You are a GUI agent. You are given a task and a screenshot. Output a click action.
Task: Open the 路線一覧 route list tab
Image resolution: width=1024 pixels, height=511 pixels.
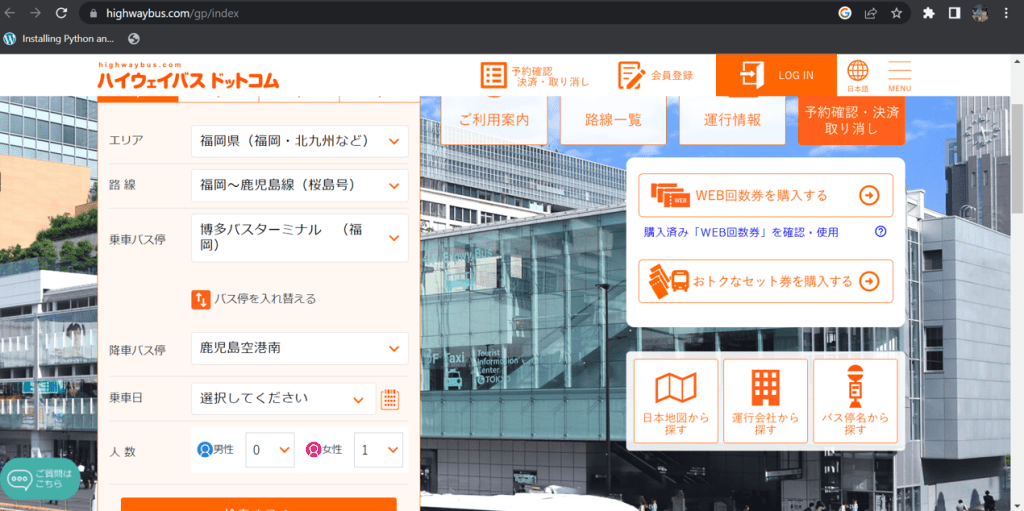point(613,120)
